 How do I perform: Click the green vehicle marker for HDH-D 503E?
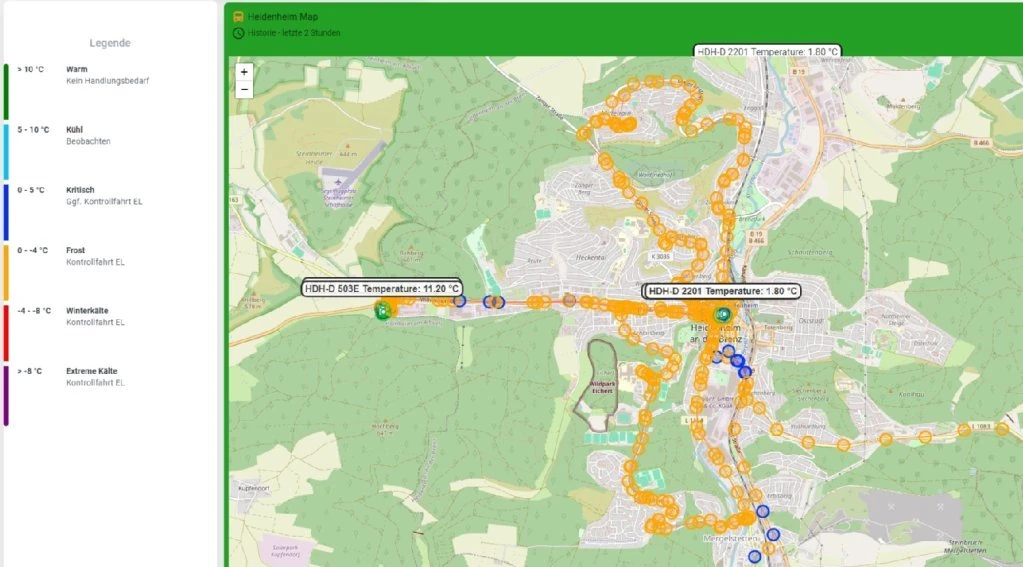382,311
